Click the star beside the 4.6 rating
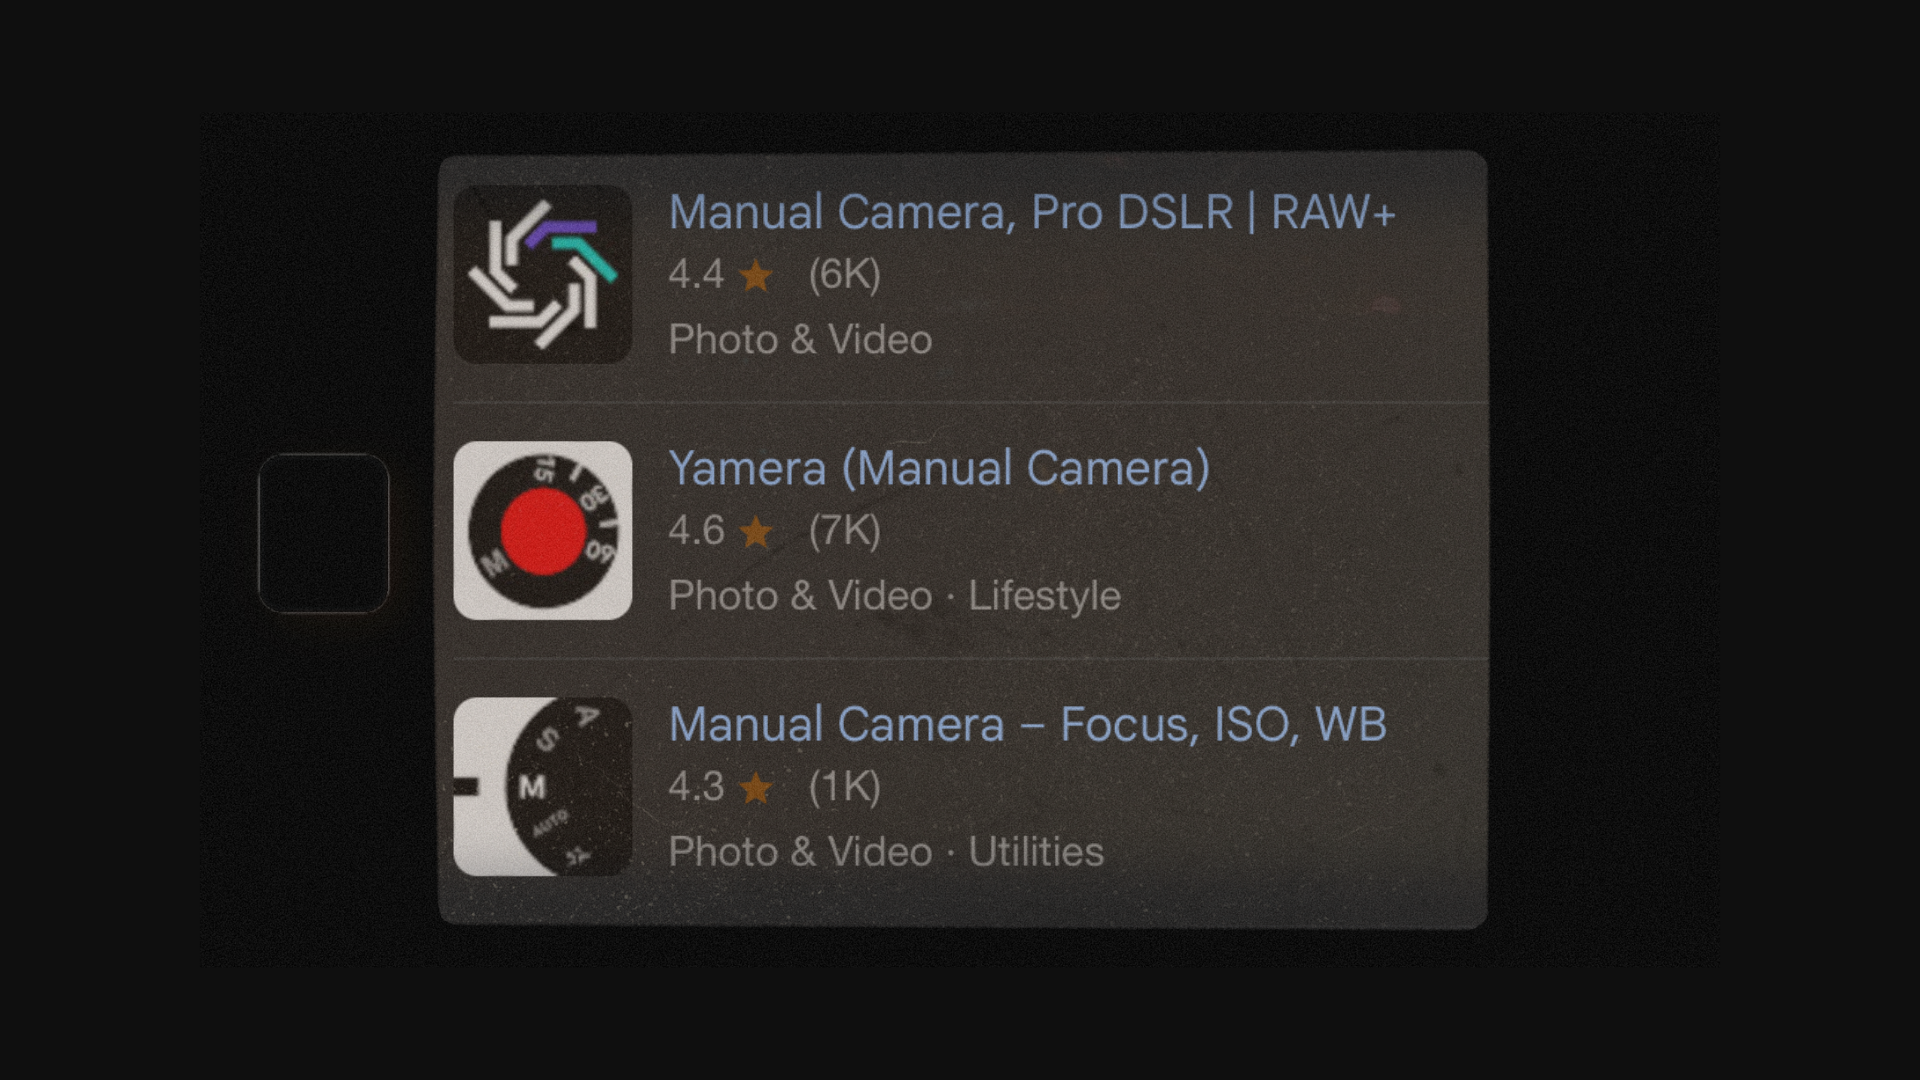1920x1080 pixels. point(756,531)
